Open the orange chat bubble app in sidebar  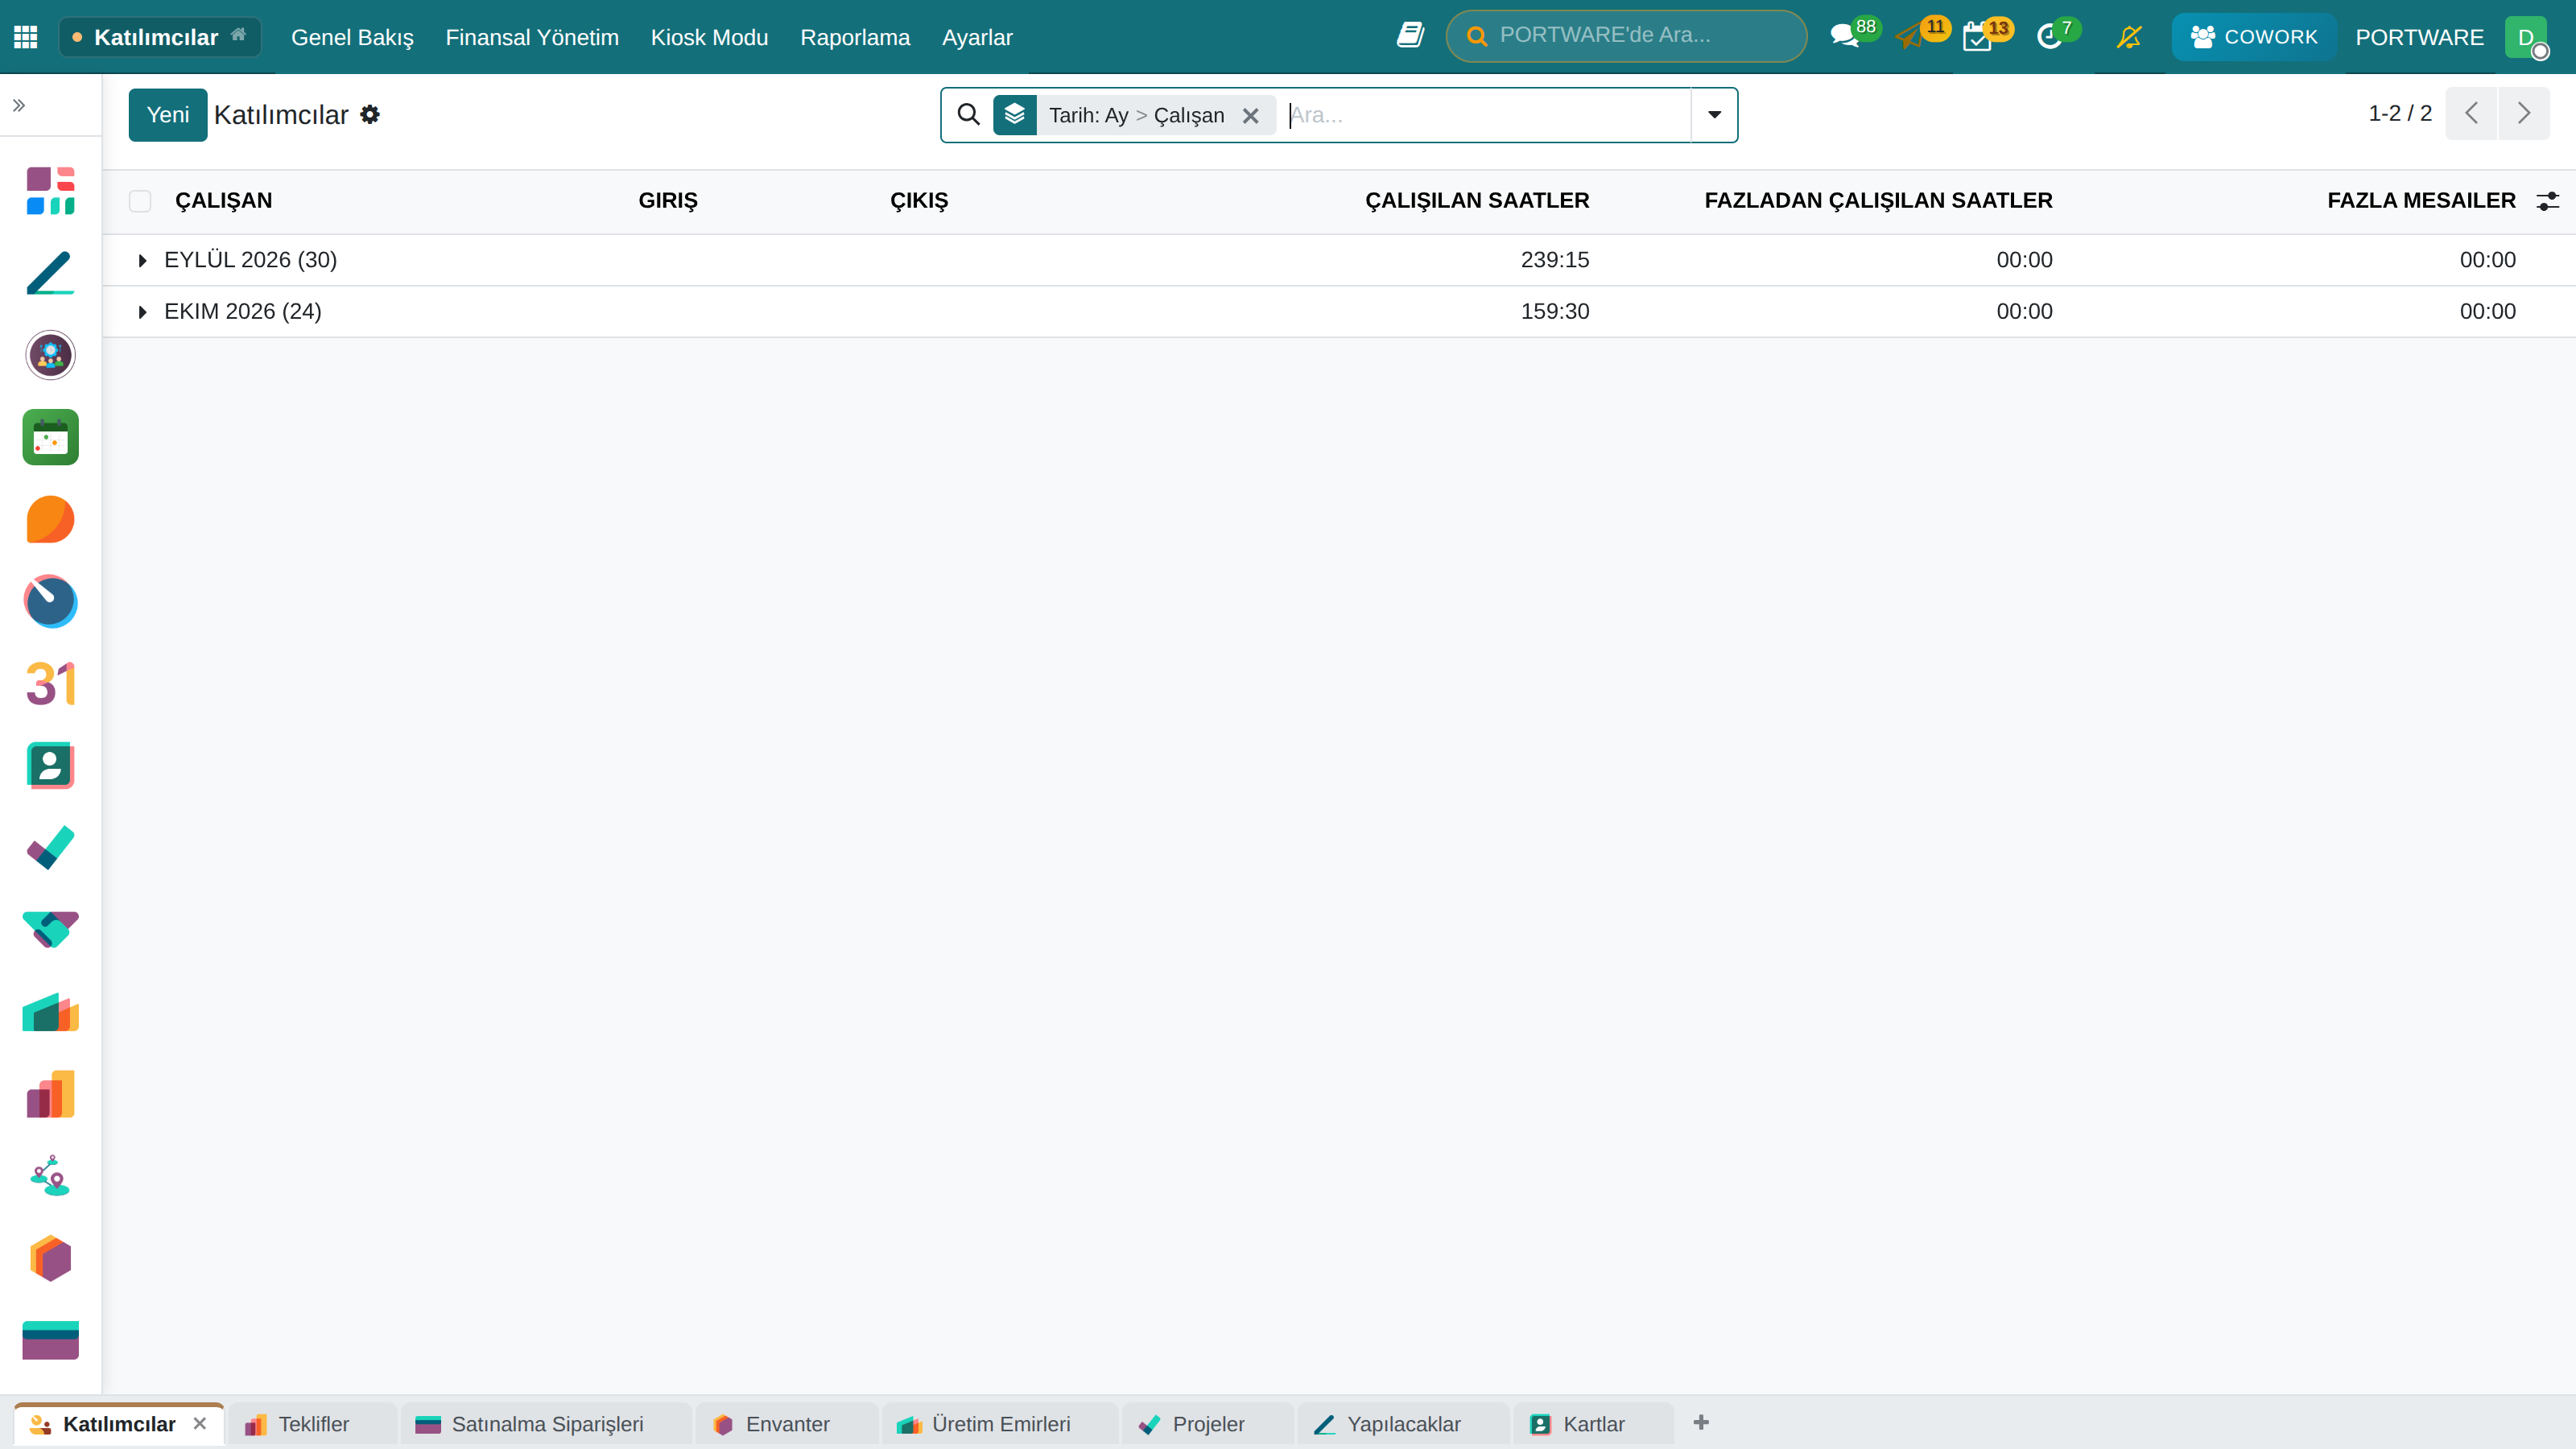[50, 519]
